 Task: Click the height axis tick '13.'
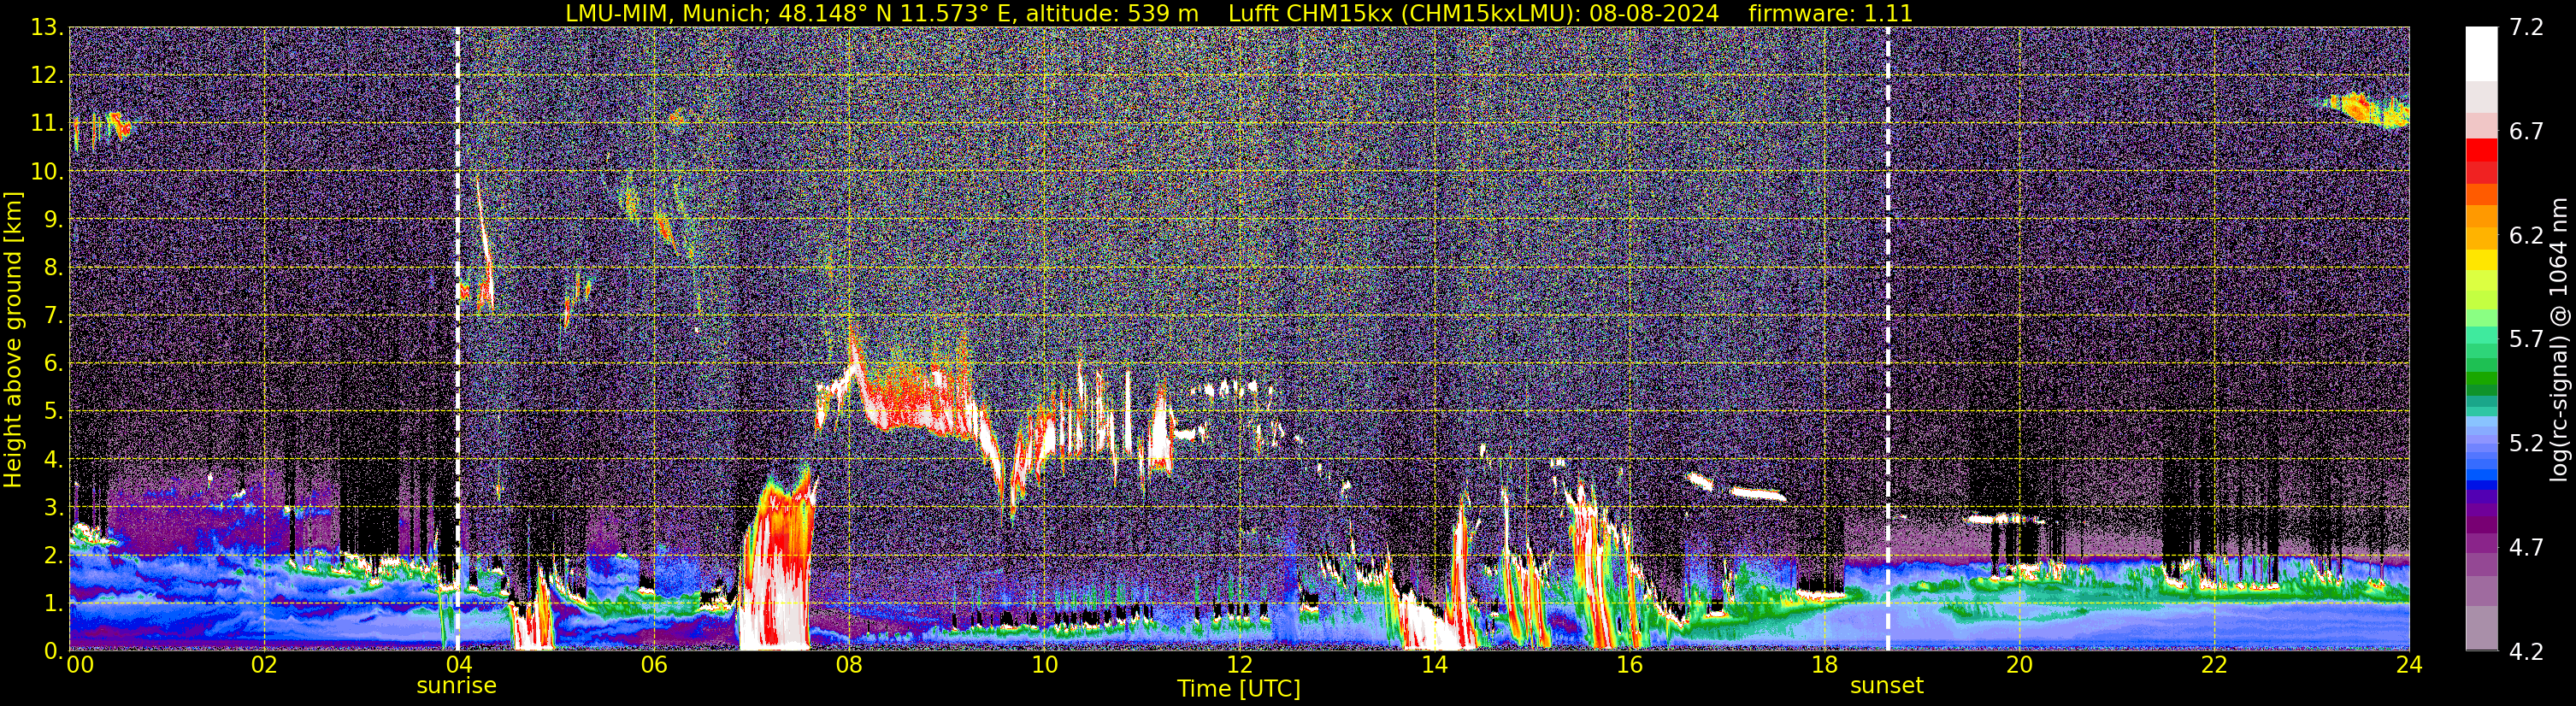pos(47,28)
